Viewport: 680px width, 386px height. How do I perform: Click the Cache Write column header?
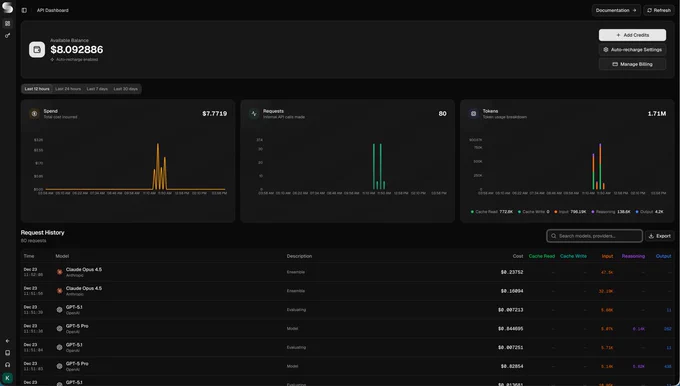click(x=573, y=256)
